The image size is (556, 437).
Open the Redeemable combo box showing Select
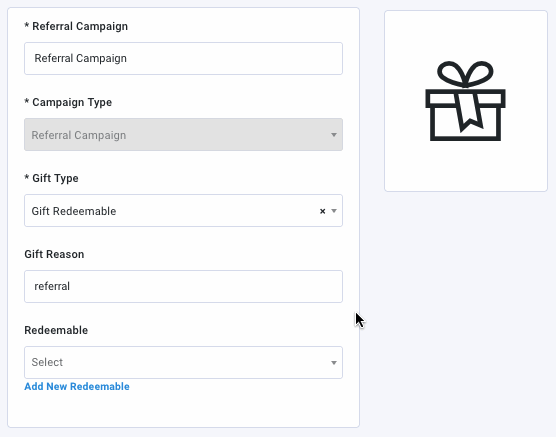[183, 363]
